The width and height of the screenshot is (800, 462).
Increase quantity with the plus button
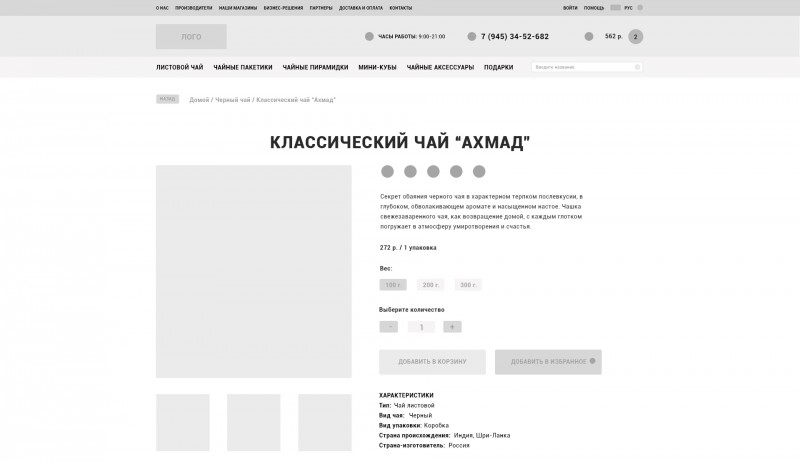tap(452, 327)
